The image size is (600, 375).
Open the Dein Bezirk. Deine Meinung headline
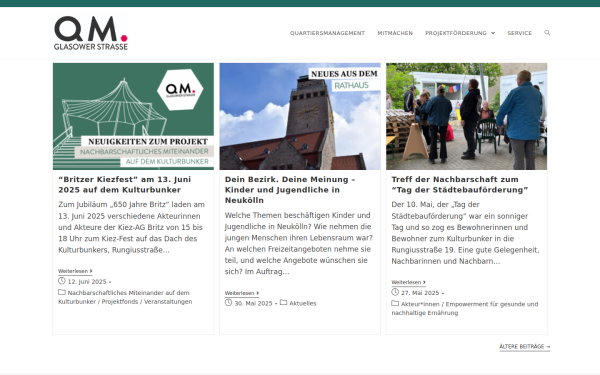coord(290,190)
